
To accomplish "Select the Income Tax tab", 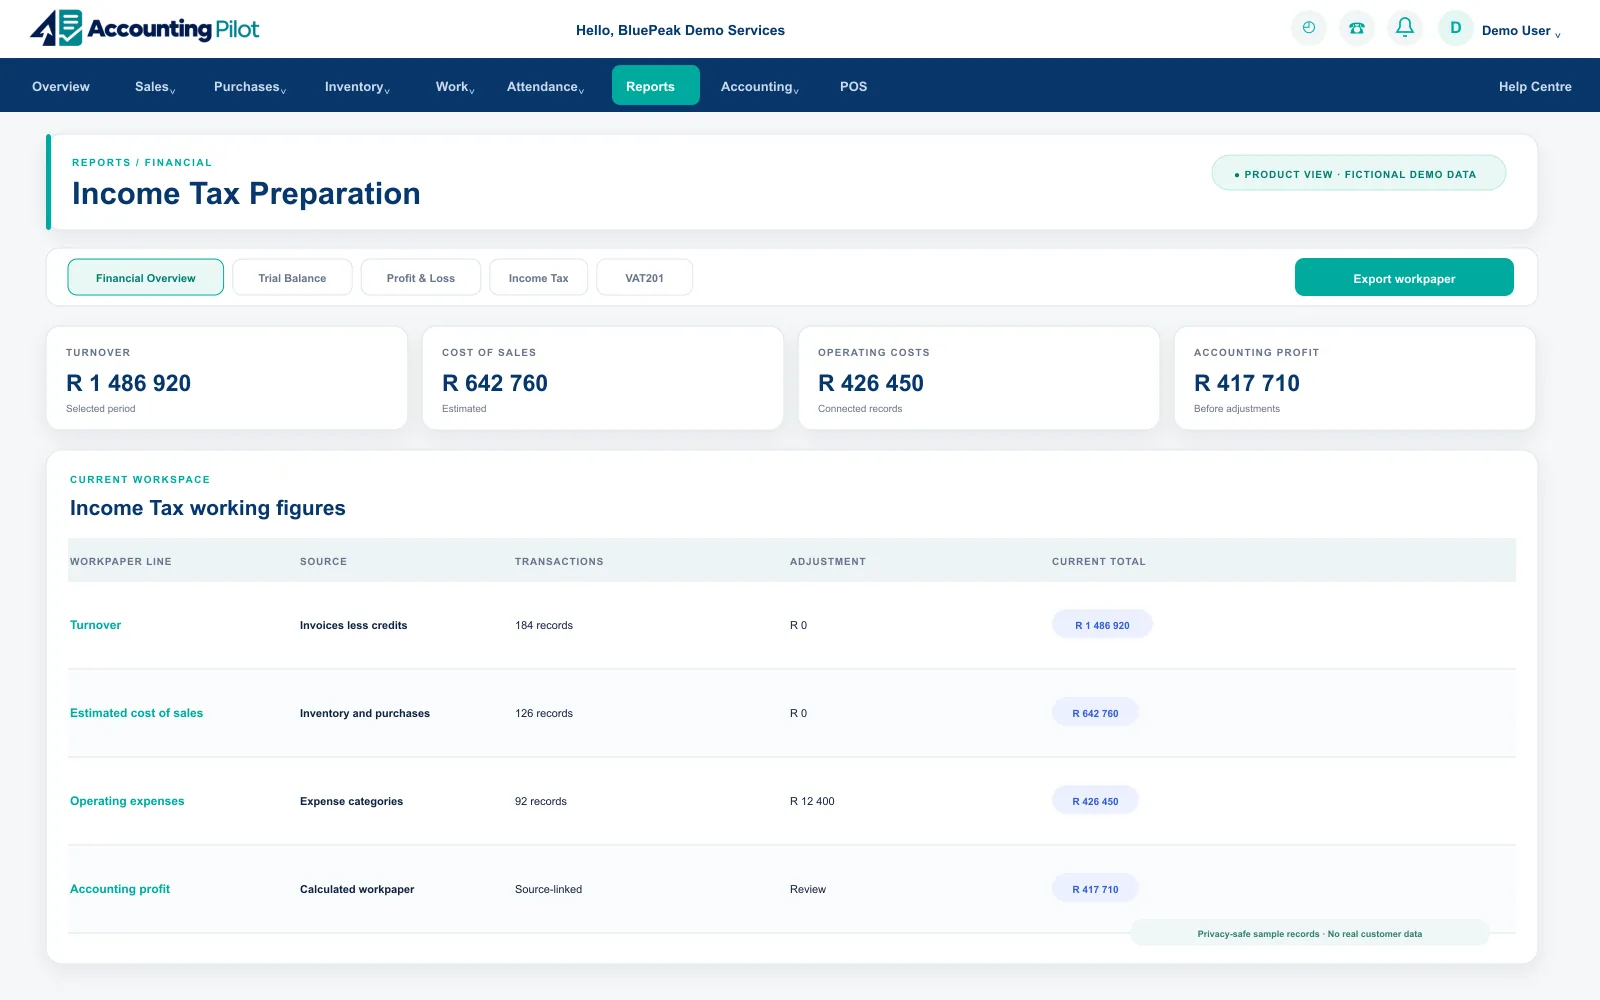I will point(538,278).
